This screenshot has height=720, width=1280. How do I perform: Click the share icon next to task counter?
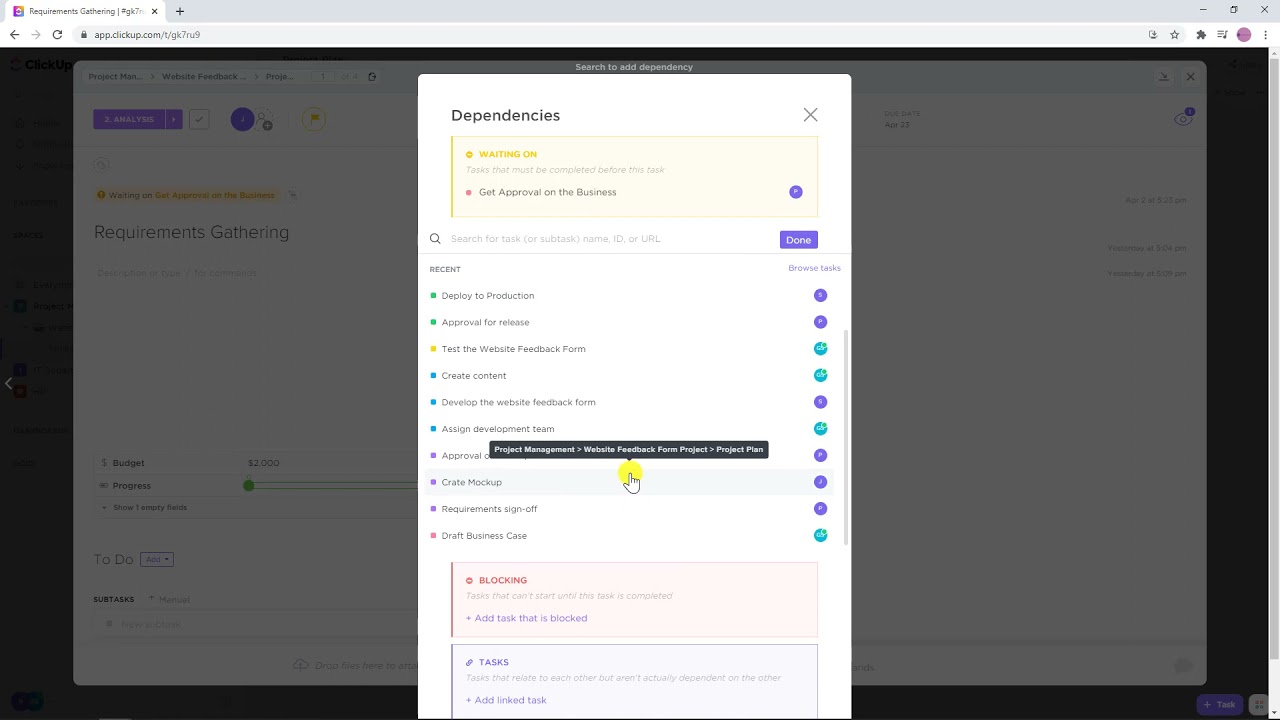tap(372, 76)
